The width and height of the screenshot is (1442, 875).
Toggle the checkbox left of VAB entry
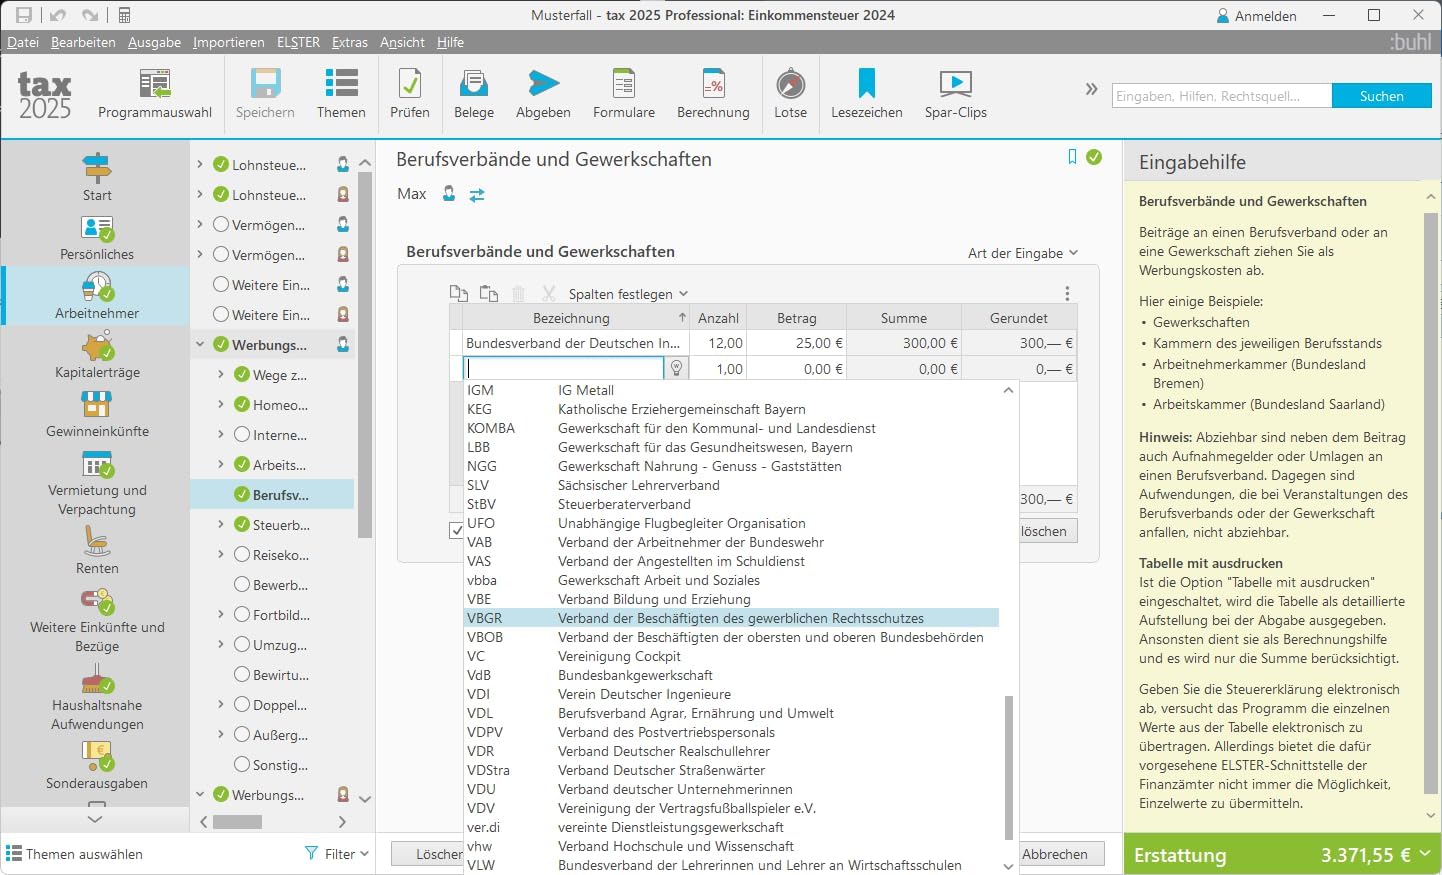point(456,531)
